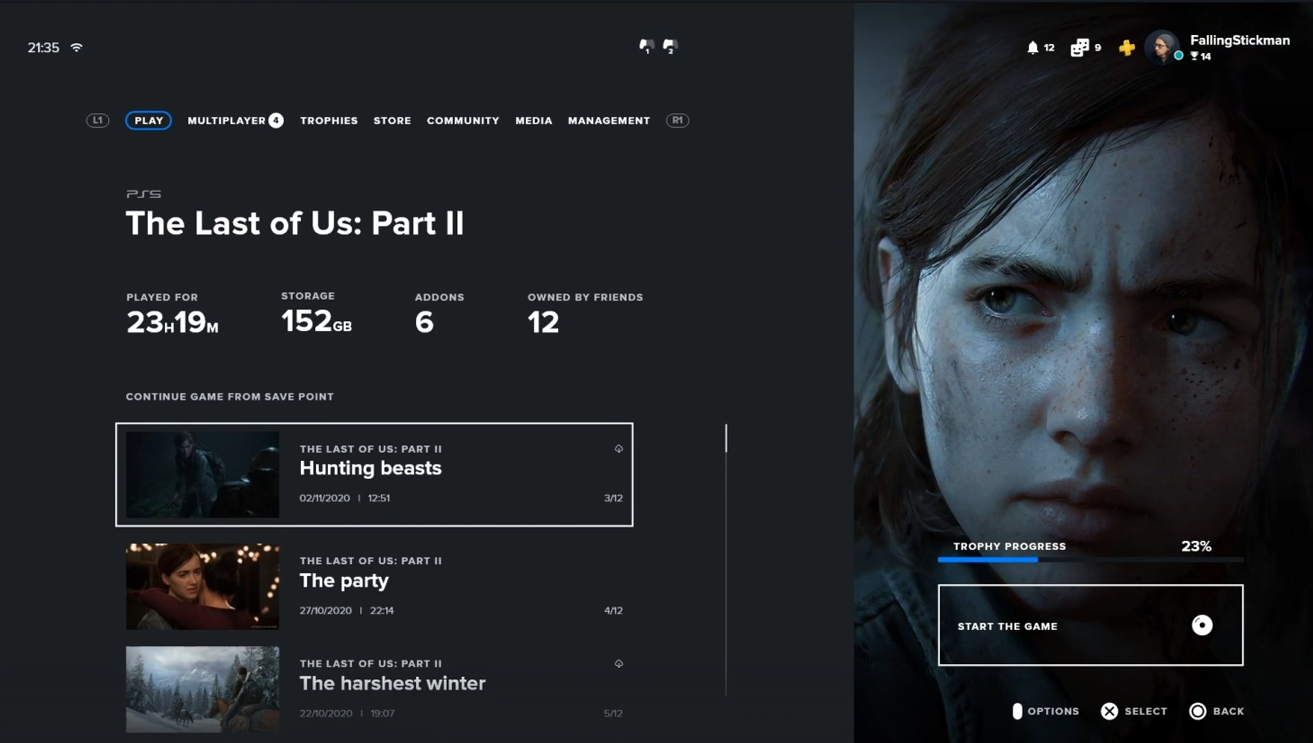The width and height of the screenshot is (1313, 743).
Task: Select controller 2 indicator icon
Action: (x=671, y=46)
